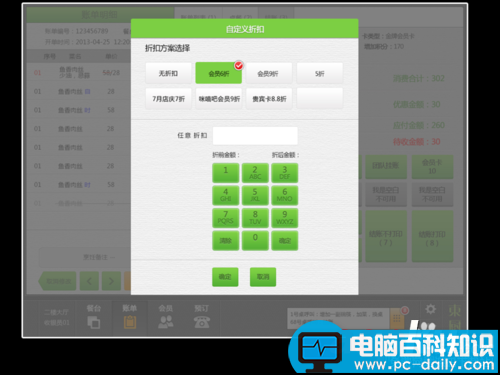Image resolution: width=500 pixels, height=375 pixels.
Task: Click 结账打印 (8) button in the background
Action: 432,236
